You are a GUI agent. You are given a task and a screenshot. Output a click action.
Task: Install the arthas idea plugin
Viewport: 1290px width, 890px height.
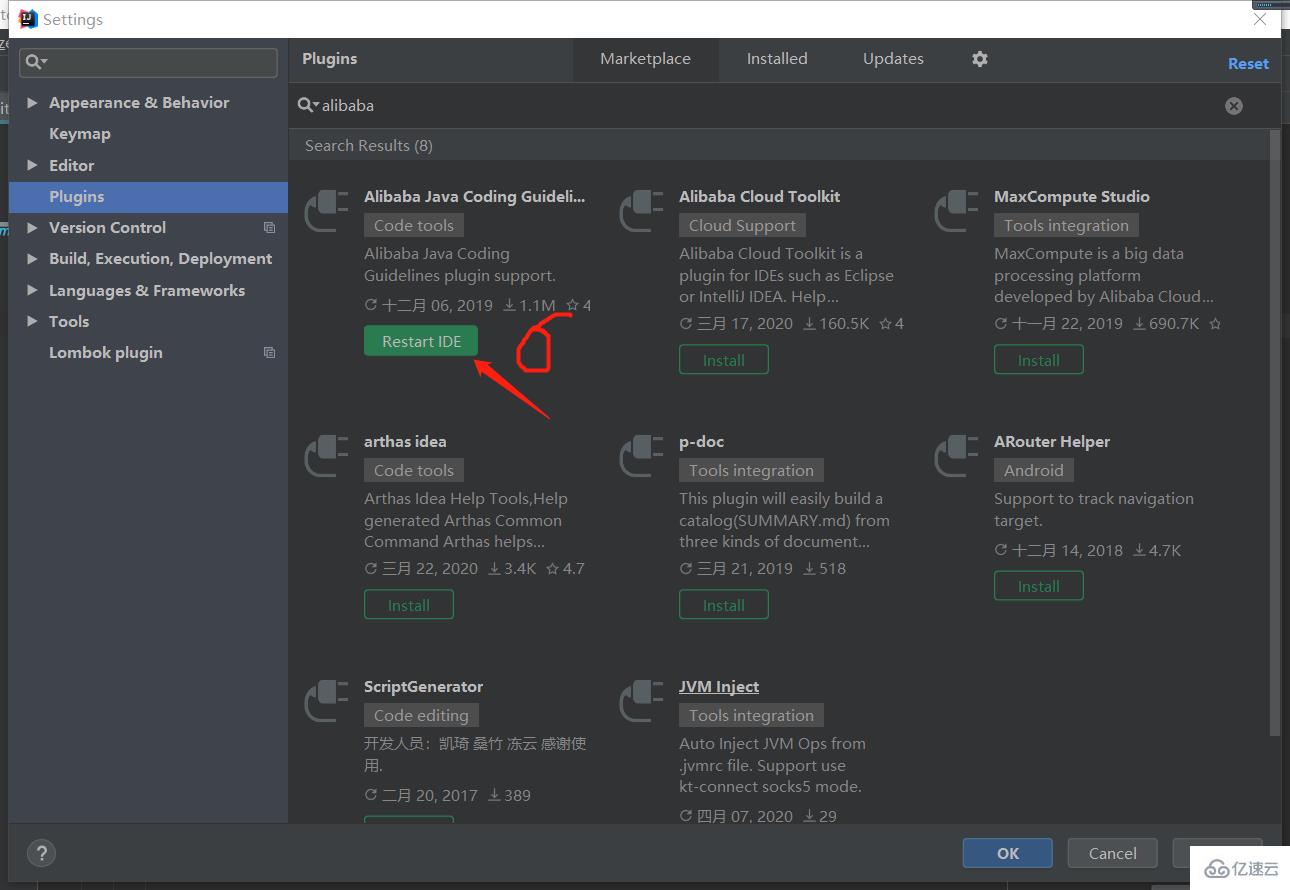409,605
